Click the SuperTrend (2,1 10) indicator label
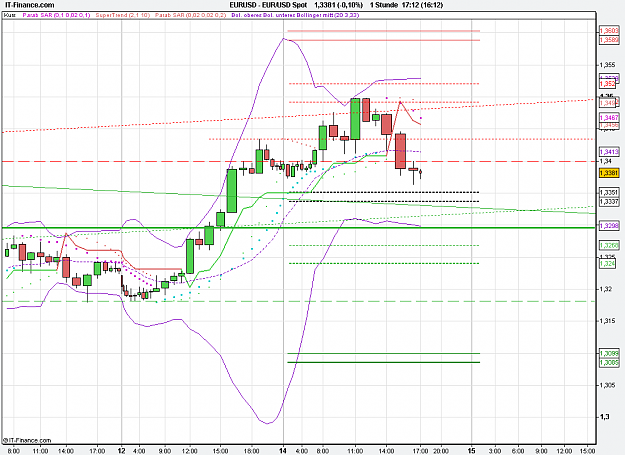 (122, 15)
